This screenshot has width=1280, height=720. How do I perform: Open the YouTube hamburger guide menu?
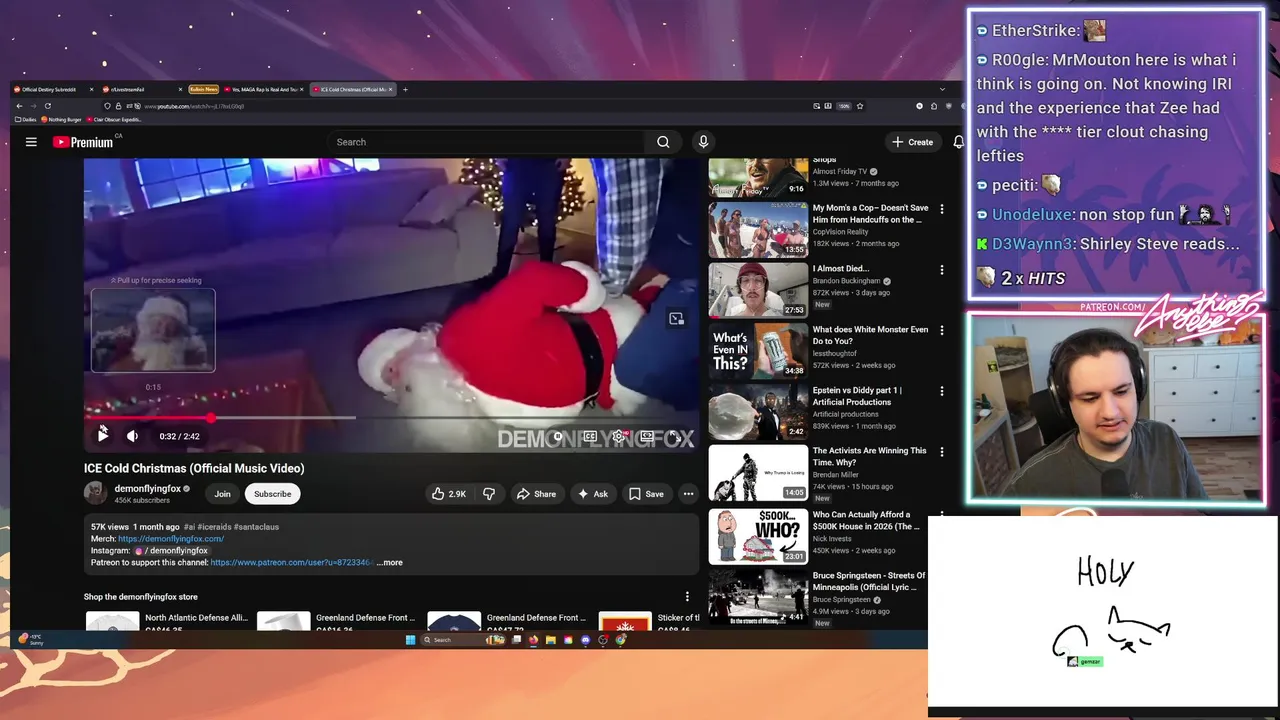pyautogui.click(x=31, y=142)
